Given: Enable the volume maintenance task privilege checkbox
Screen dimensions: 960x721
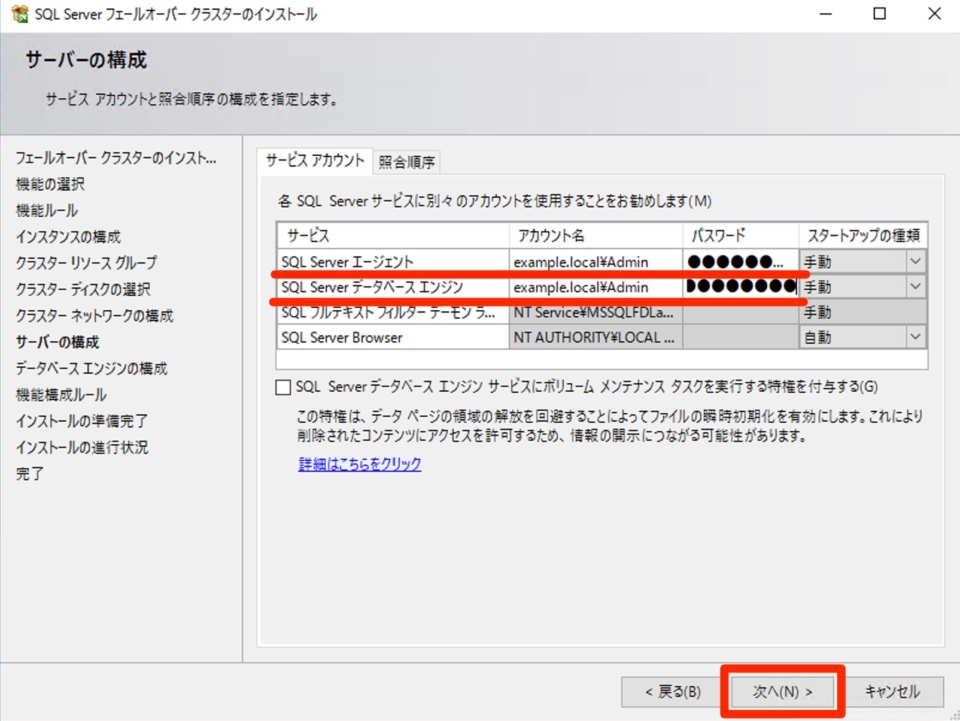Looking at the screenshot, I should pos(283,387).
